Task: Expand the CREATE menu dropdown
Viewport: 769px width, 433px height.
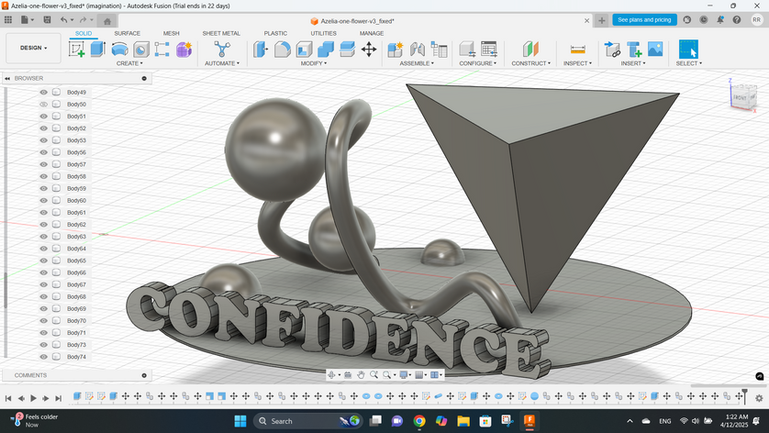Action: (x=129, y=63)
